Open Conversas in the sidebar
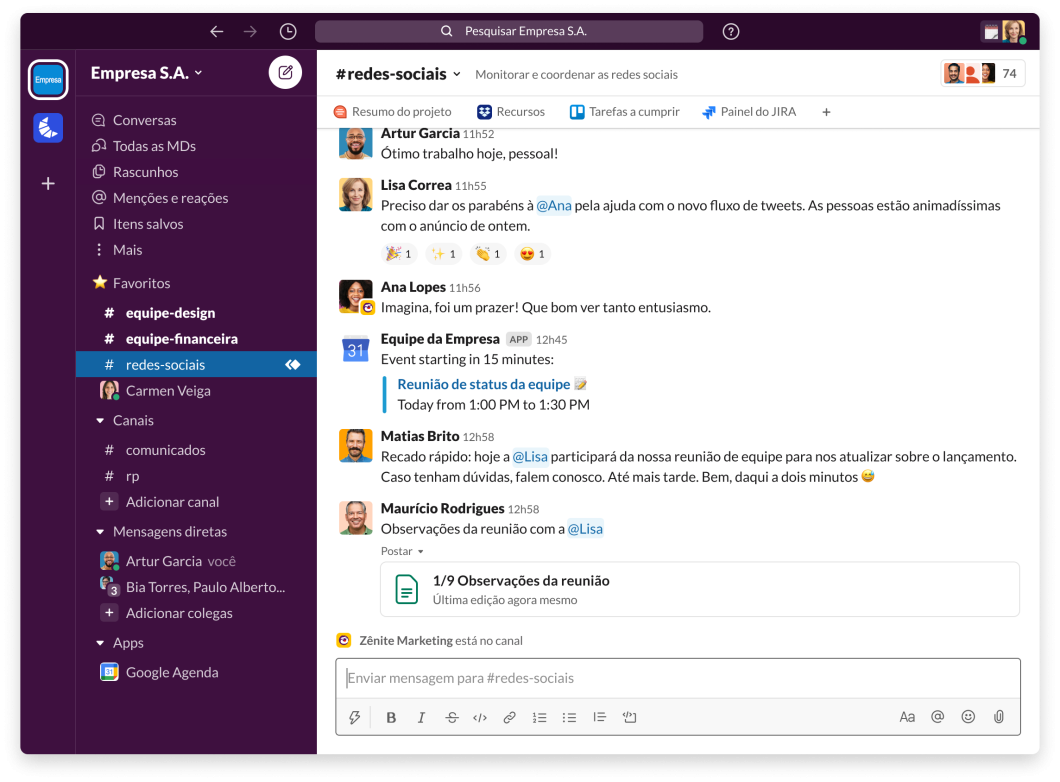1060x782 pixels. (134, 120)
